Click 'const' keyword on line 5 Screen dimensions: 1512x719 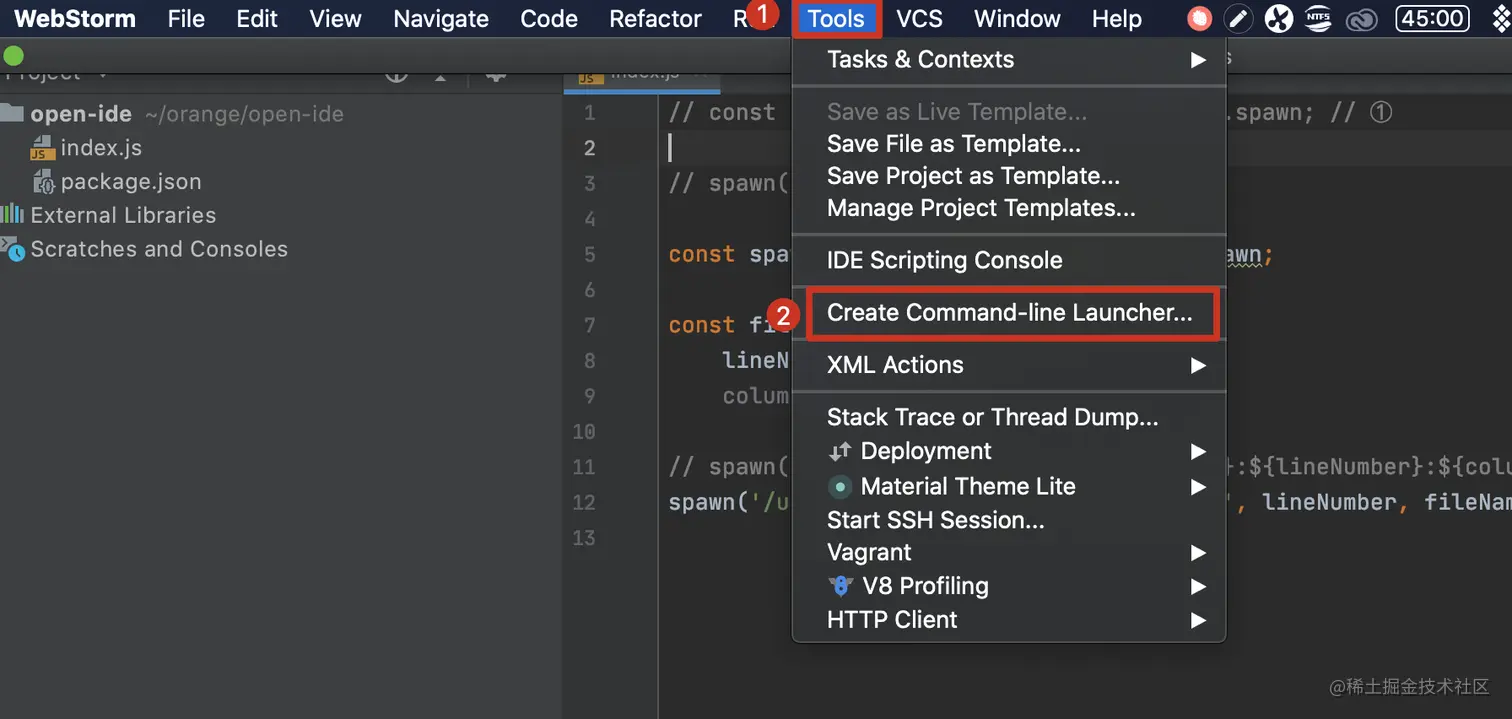pos(702,254)
